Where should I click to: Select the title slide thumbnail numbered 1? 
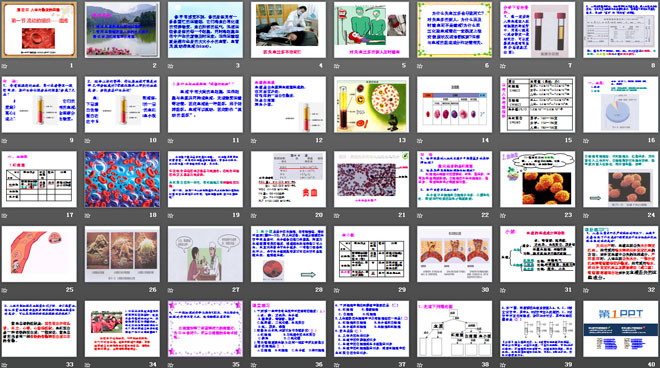(x=39, y=30)
